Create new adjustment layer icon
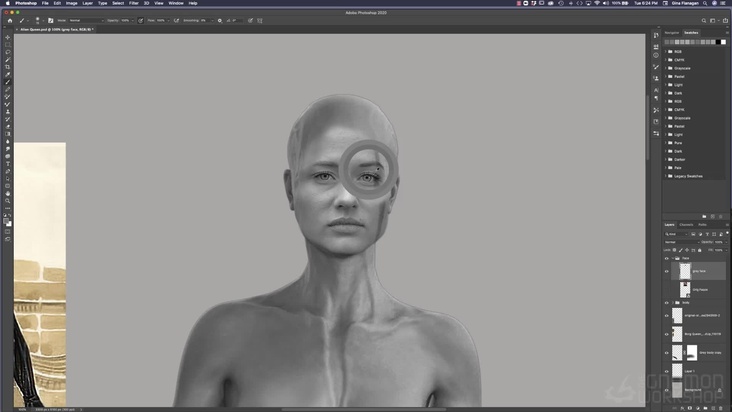Image resolution: width=732 pixels, height=412 pixels. [697, 408]
